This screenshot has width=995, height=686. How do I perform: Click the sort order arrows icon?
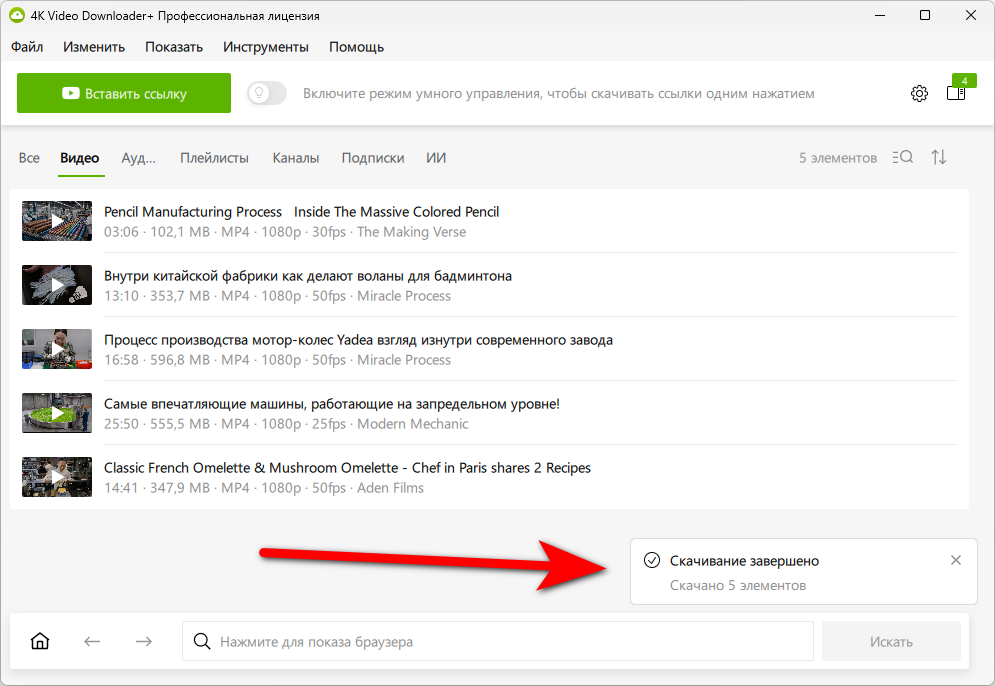tap(939, 157)
